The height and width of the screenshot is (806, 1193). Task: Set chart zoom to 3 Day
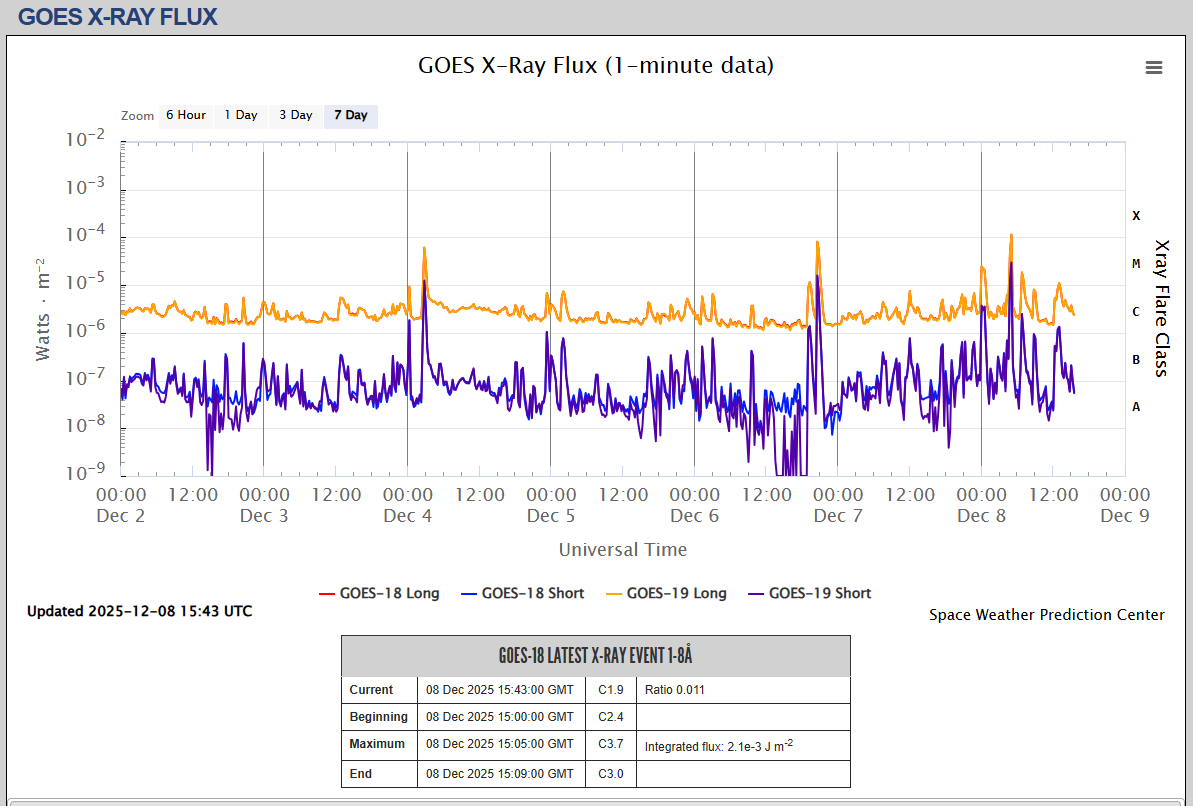coord(295,116)
